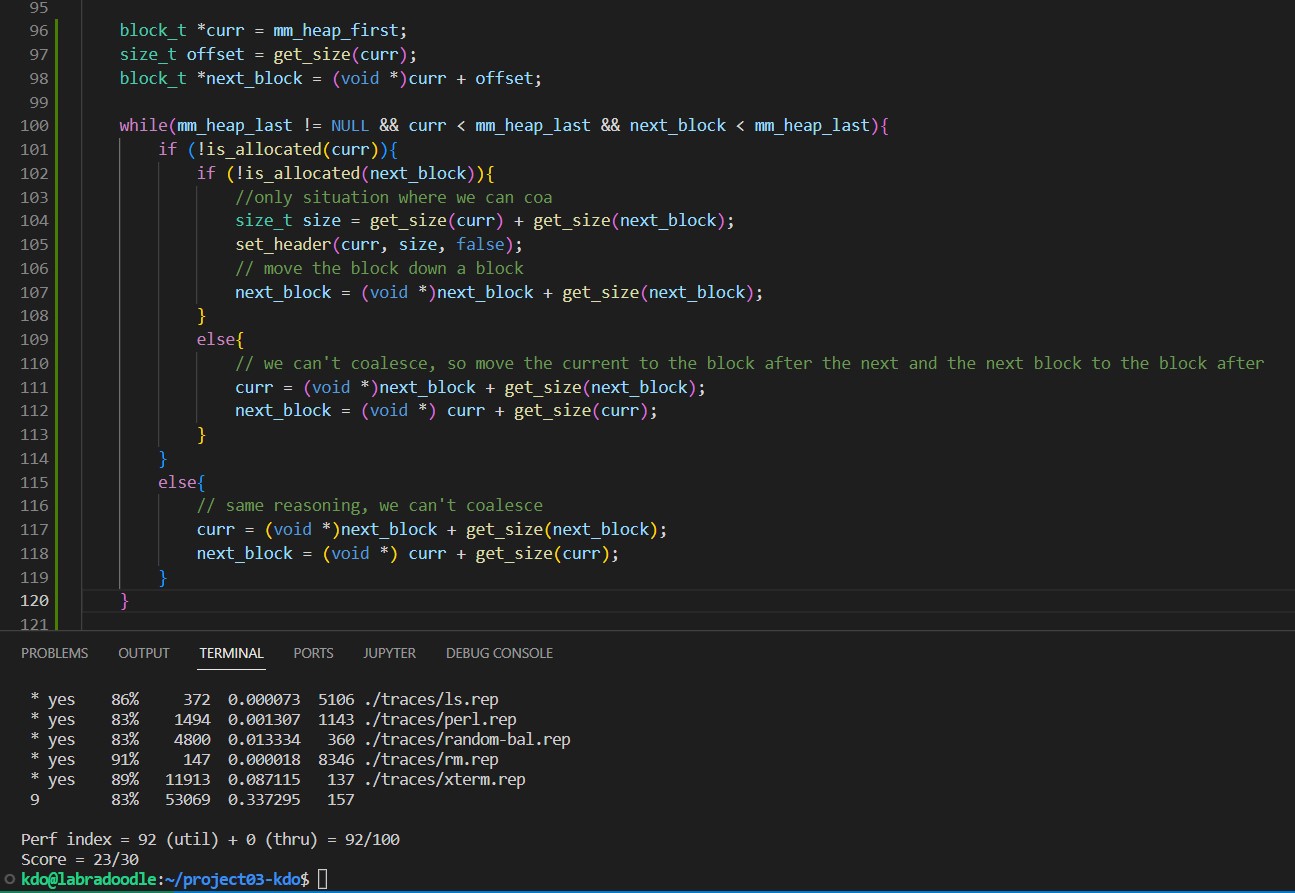Click the command decoration circle beside terminal prompt
1295x893 pixels.
point(9,879)
